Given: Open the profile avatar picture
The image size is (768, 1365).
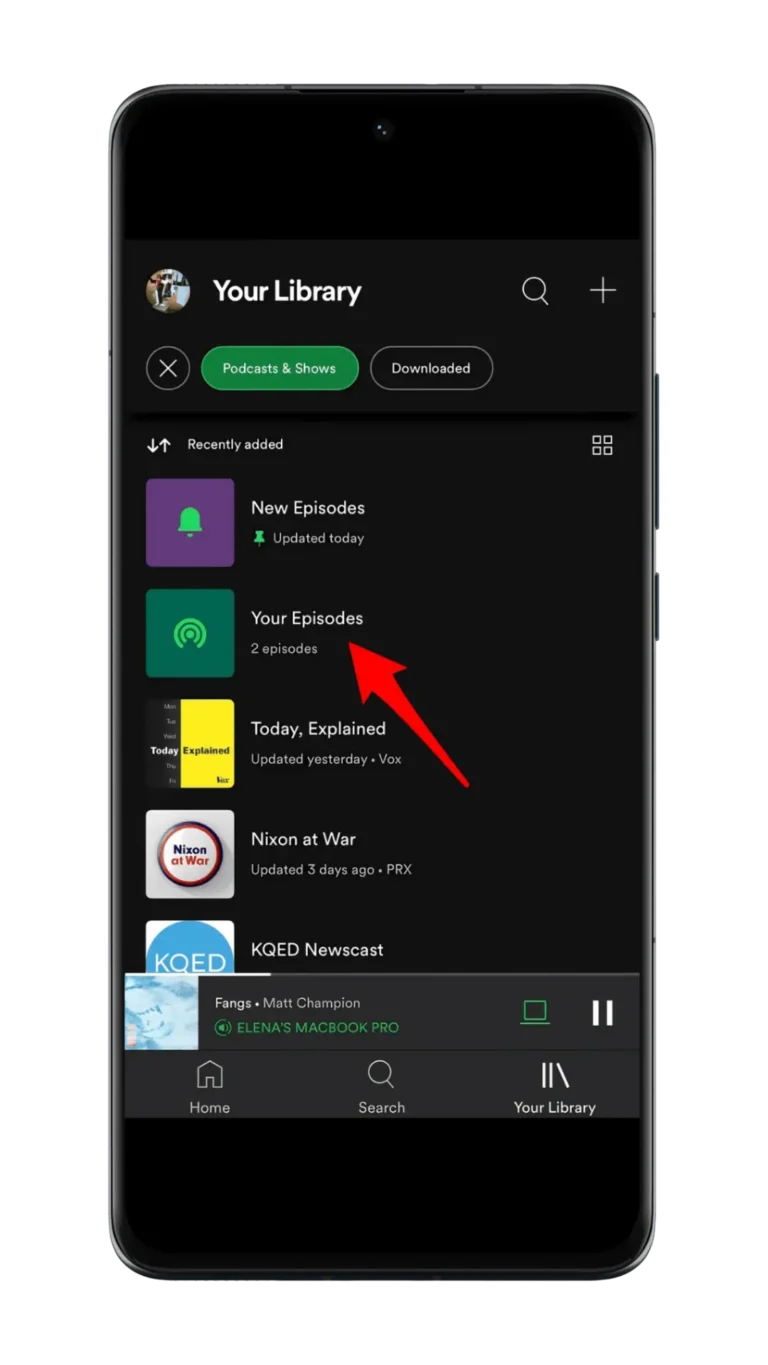Looking at the screenshot, I should [x=168, y=291].
